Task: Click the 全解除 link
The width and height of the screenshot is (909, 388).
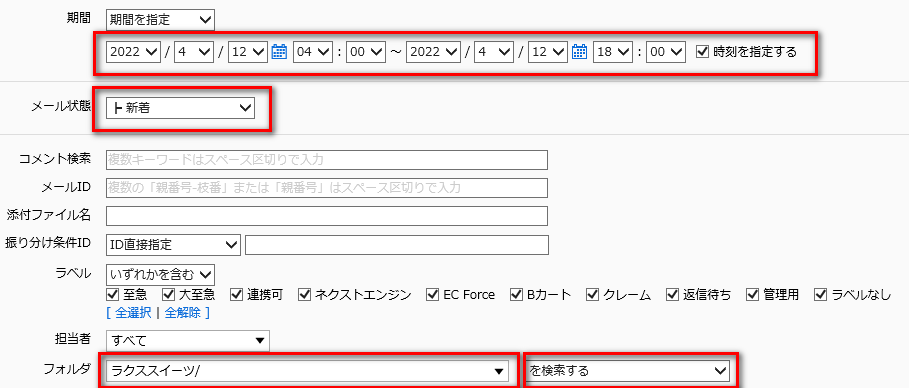Action: 183,313
